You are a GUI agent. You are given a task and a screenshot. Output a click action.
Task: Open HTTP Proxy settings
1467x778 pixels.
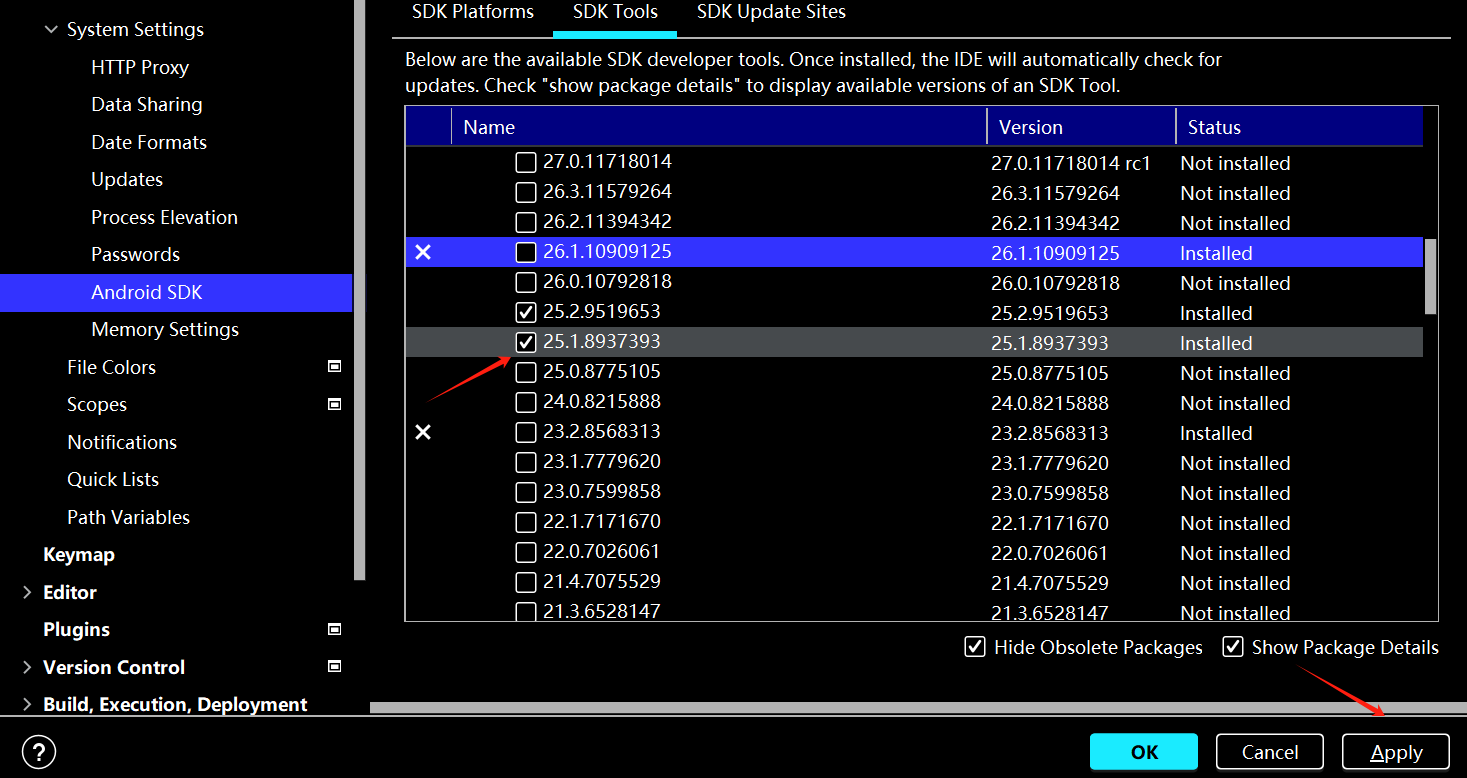[140, 67]
